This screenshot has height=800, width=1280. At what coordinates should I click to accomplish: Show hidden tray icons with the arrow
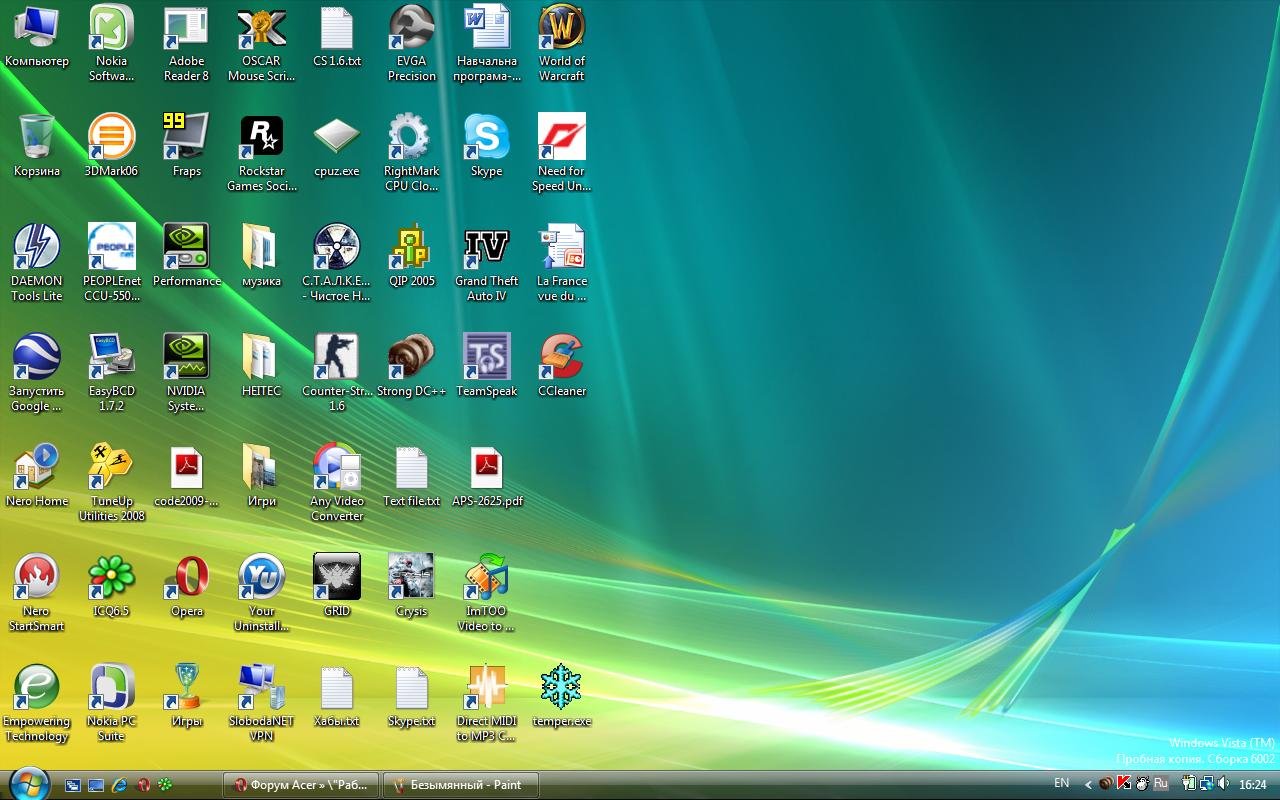(x=1088, y=785)
